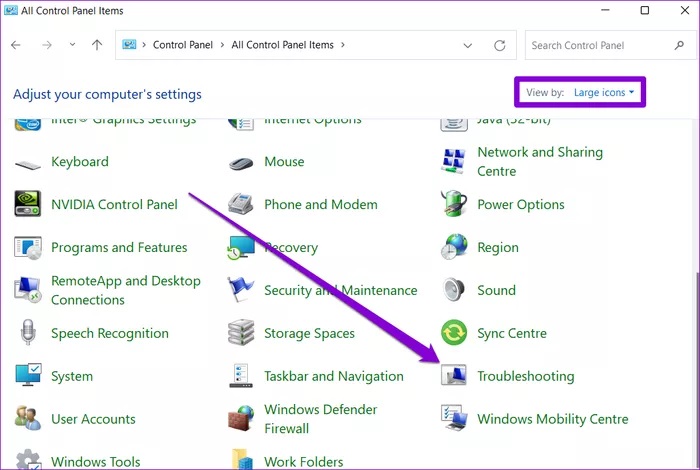The image size is (700, 470).
Task: Open the User Accounts link
Action: (93, 419)
